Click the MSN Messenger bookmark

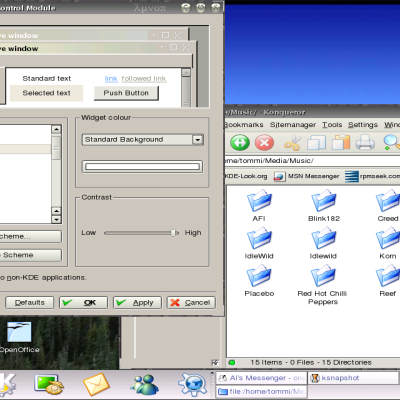click(x=307, y=176)
